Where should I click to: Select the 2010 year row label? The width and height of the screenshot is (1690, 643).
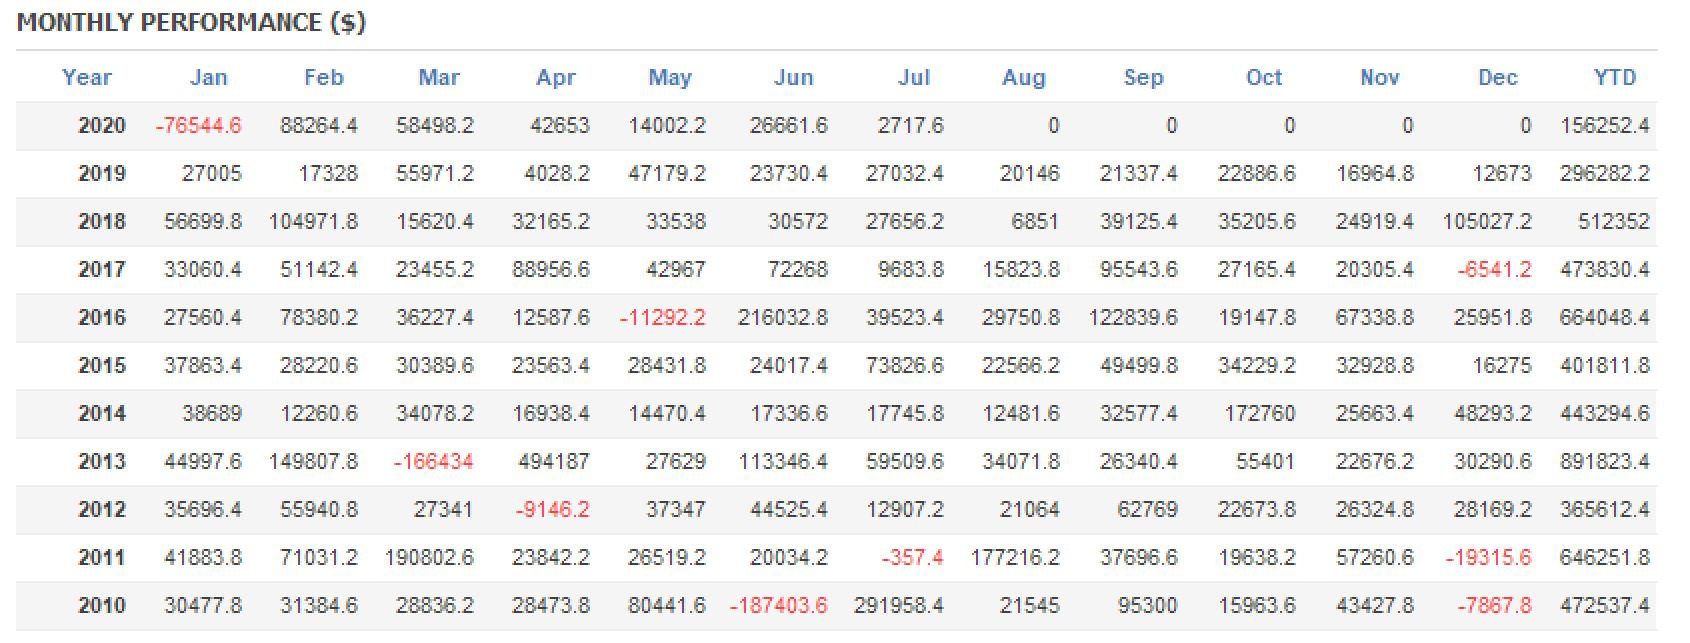(x=102, y=606)
